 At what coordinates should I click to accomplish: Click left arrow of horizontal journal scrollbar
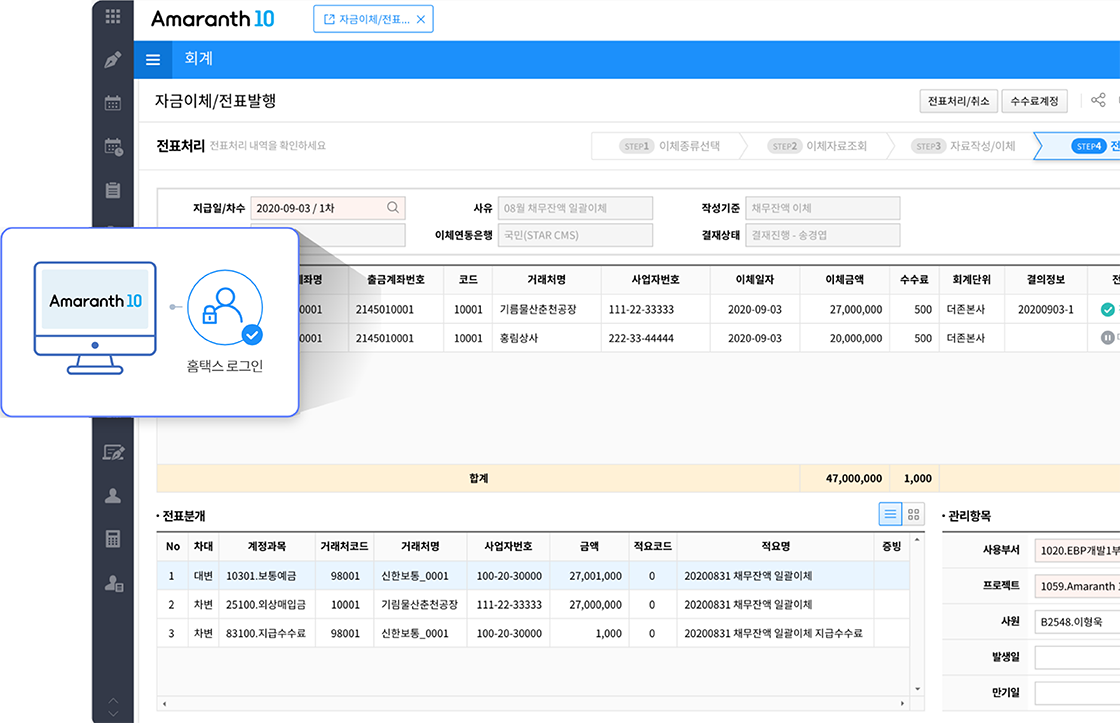[x=164, y=704]
